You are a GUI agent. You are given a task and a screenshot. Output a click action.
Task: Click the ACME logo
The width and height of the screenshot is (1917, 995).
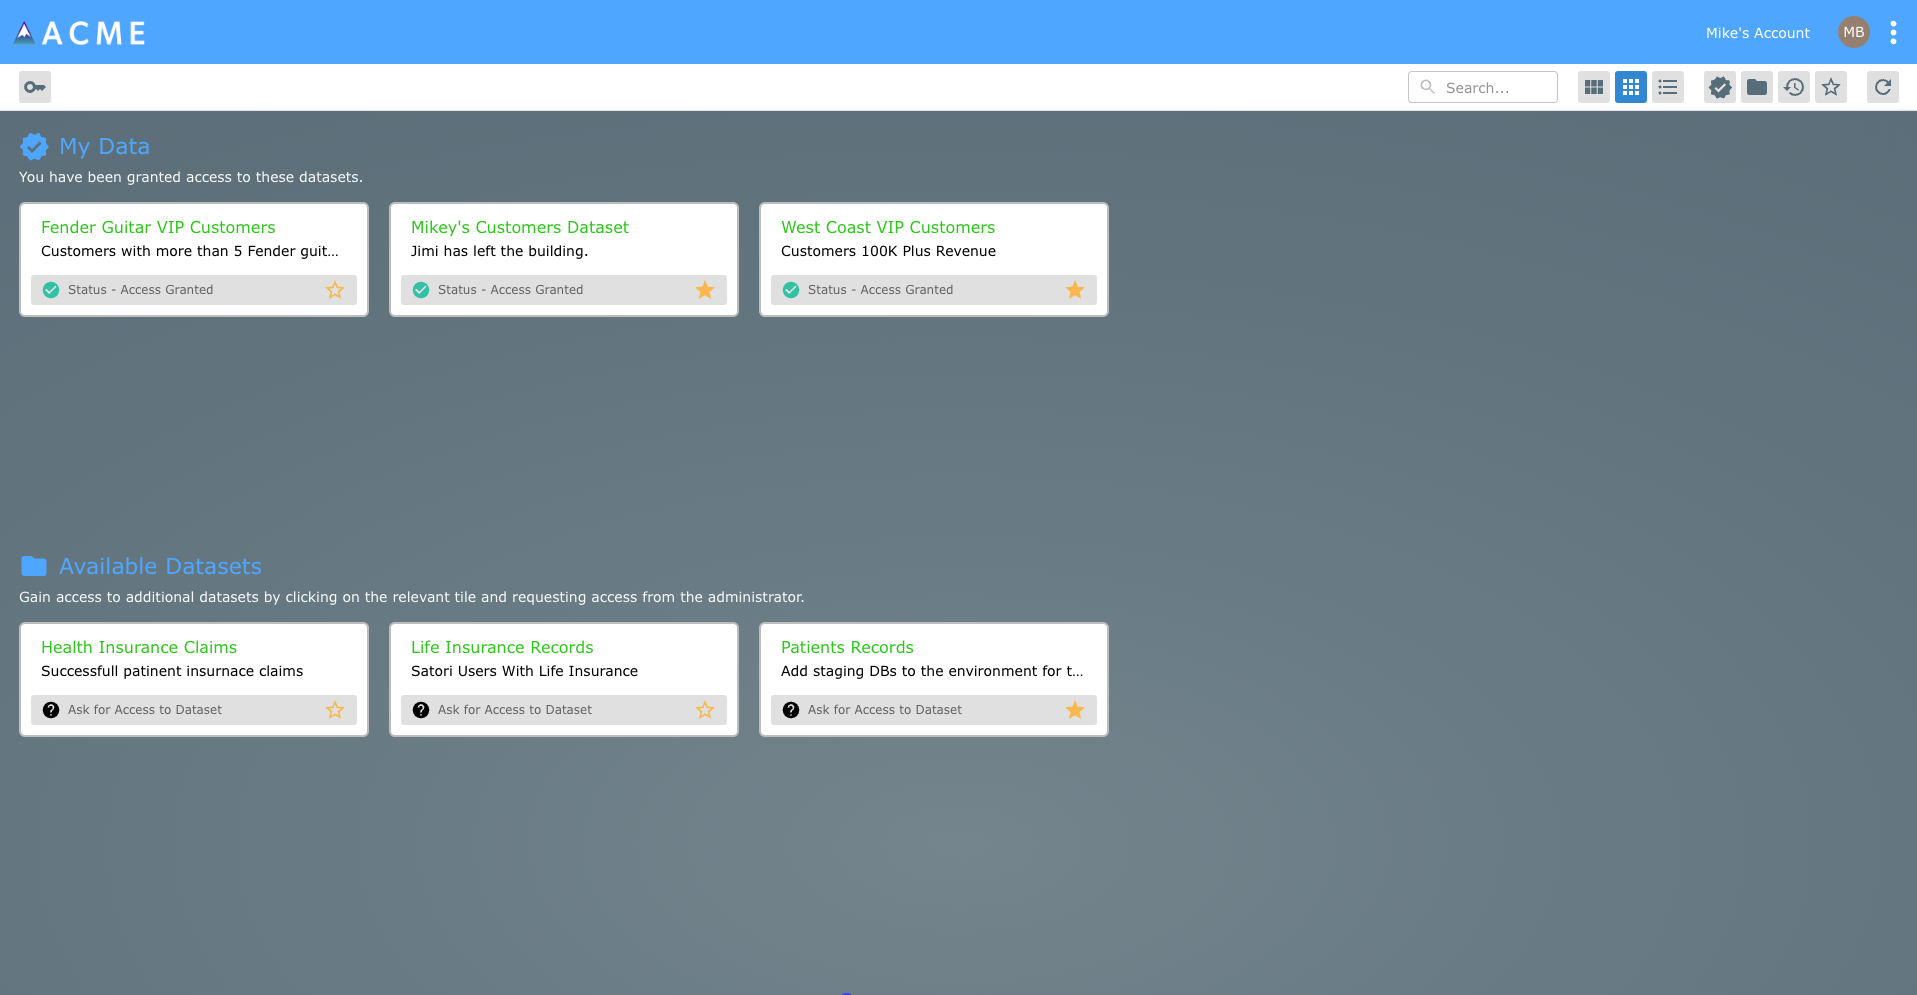pos(80,33)
